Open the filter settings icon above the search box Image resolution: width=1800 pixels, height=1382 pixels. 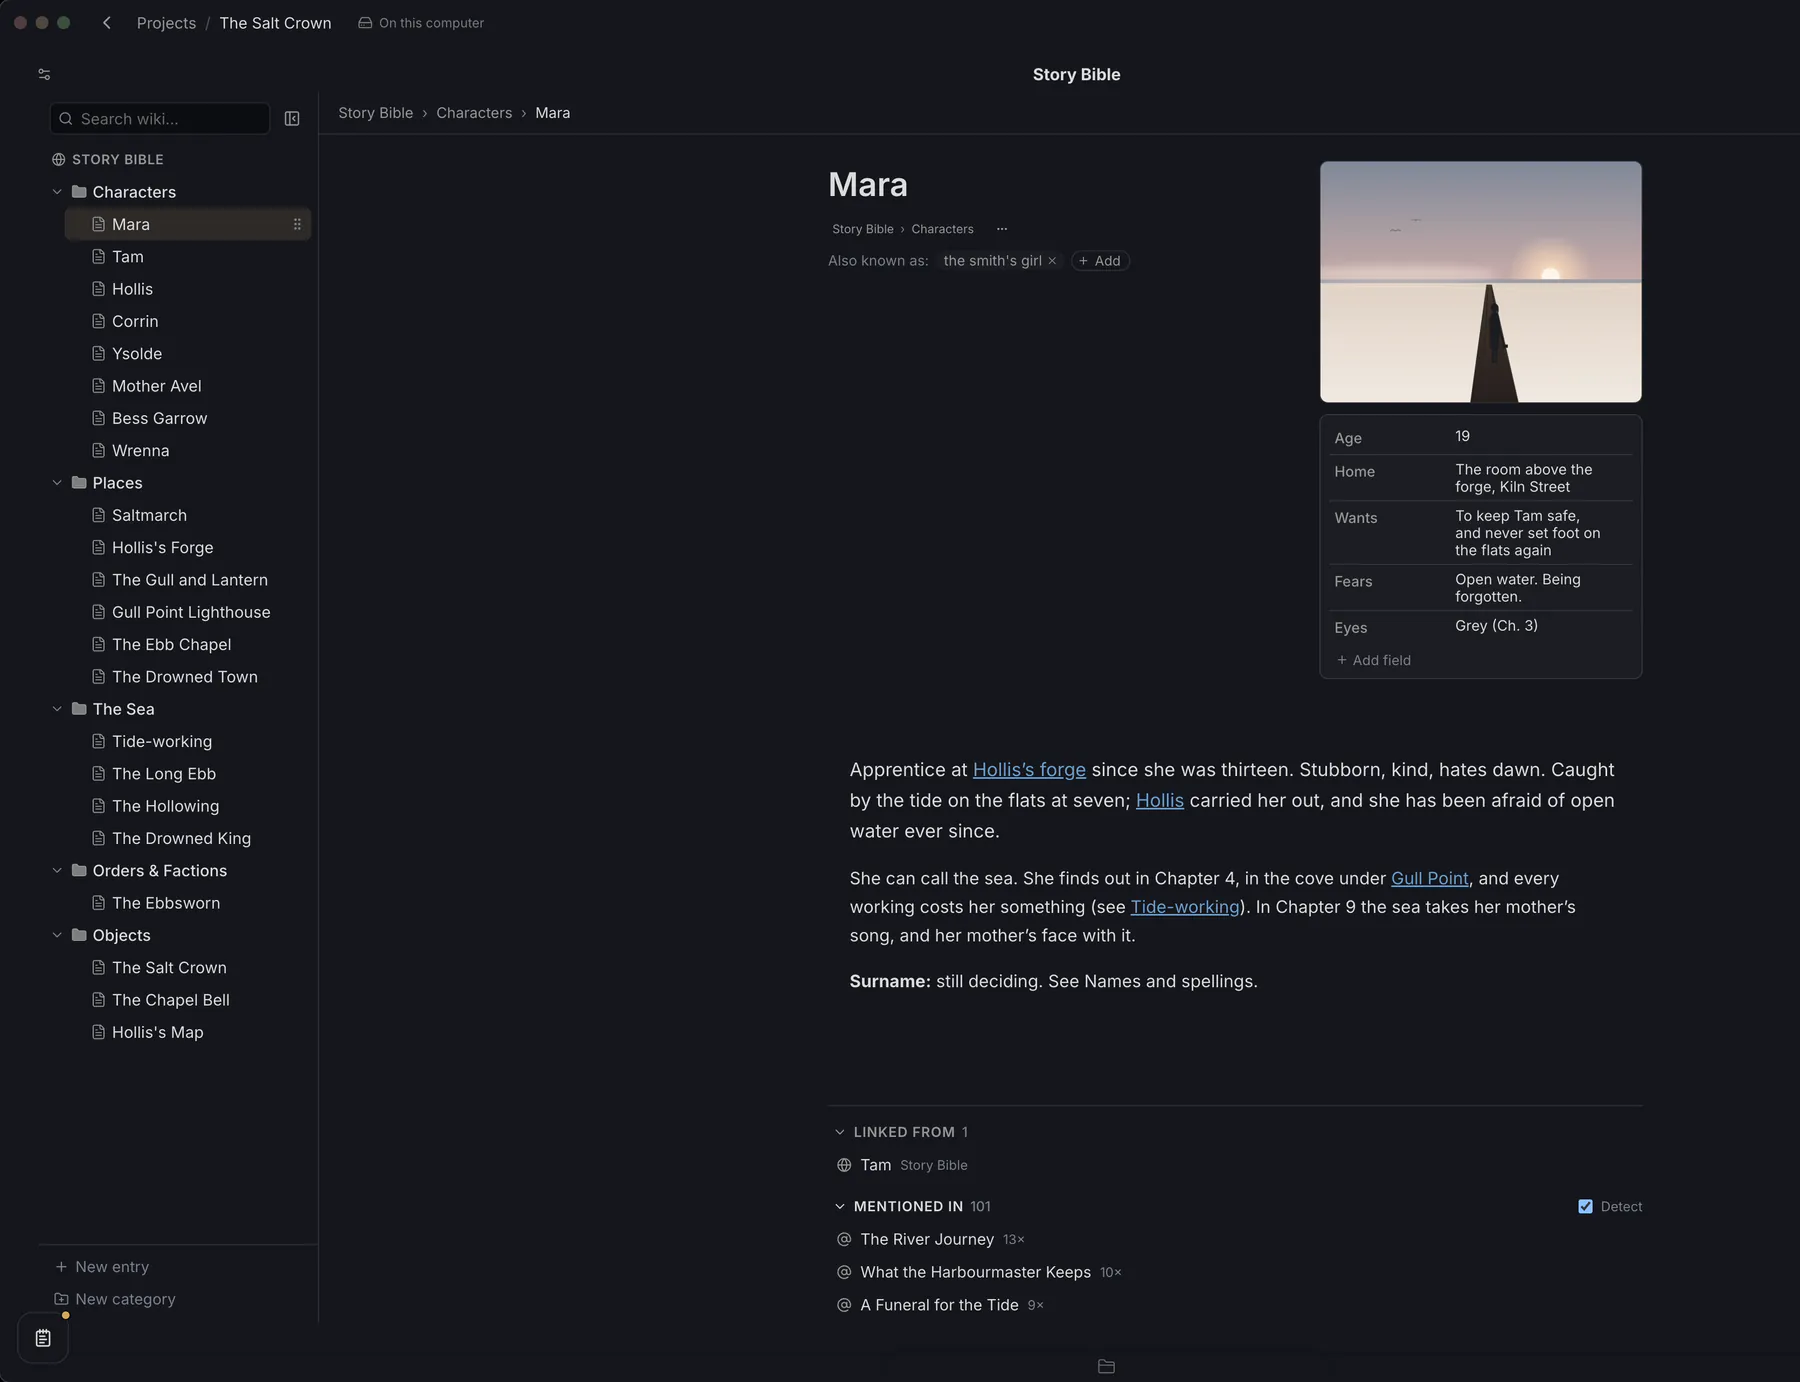(x=44, y=74)
